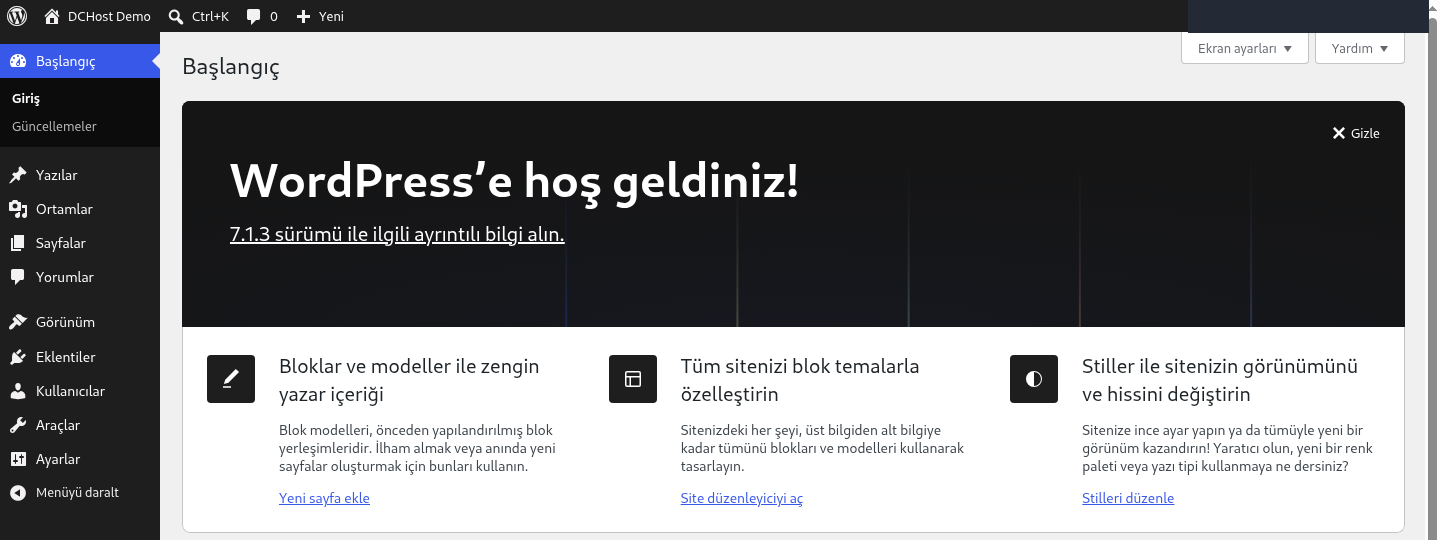The image size is (1440, 540).
Task: Click the WordPress logo in admin bar
Action: pyautogui.click(x=17, y=16)
